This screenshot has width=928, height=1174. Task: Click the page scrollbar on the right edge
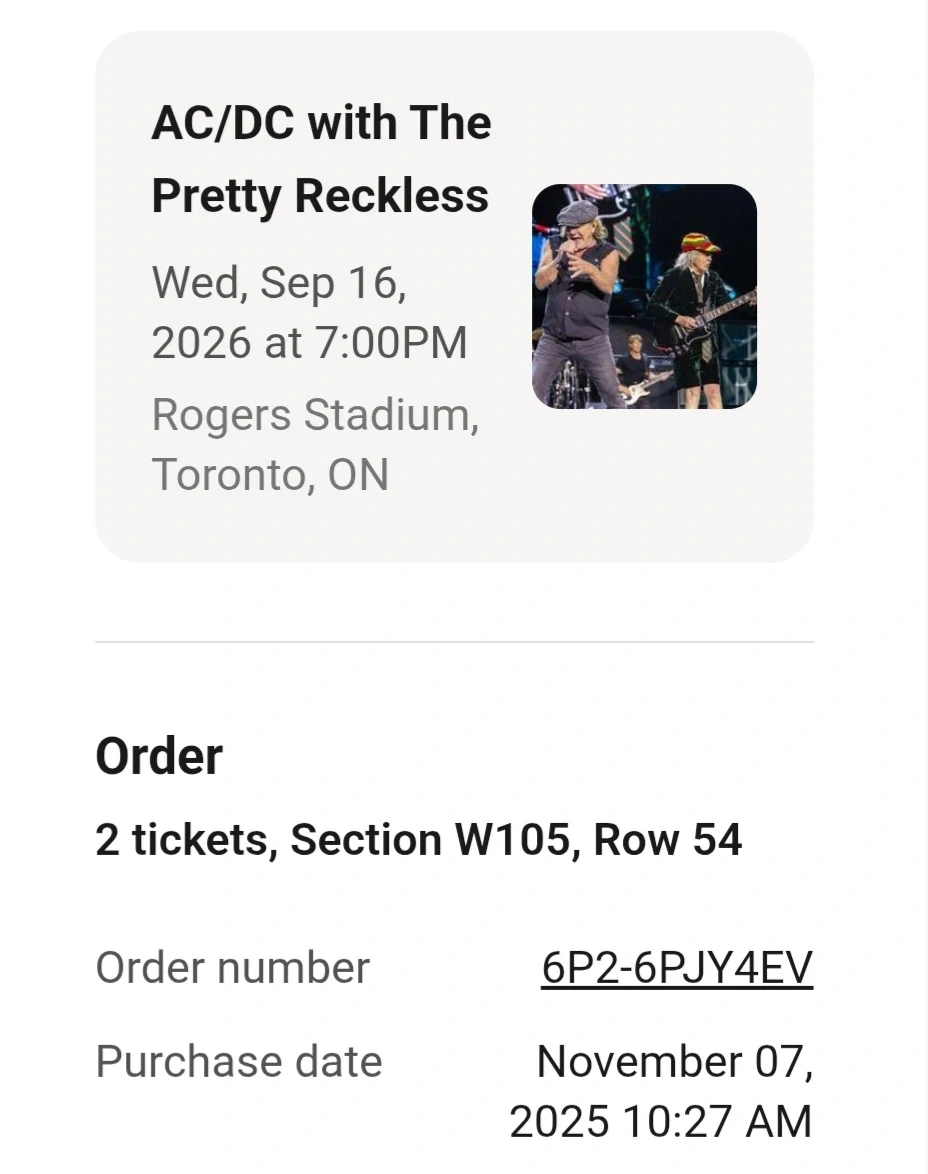coord(924,587)
